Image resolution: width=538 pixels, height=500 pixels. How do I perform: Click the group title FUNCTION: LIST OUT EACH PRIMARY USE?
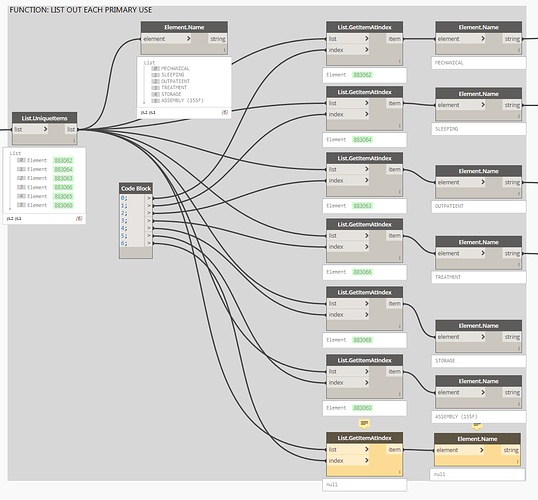81,10
